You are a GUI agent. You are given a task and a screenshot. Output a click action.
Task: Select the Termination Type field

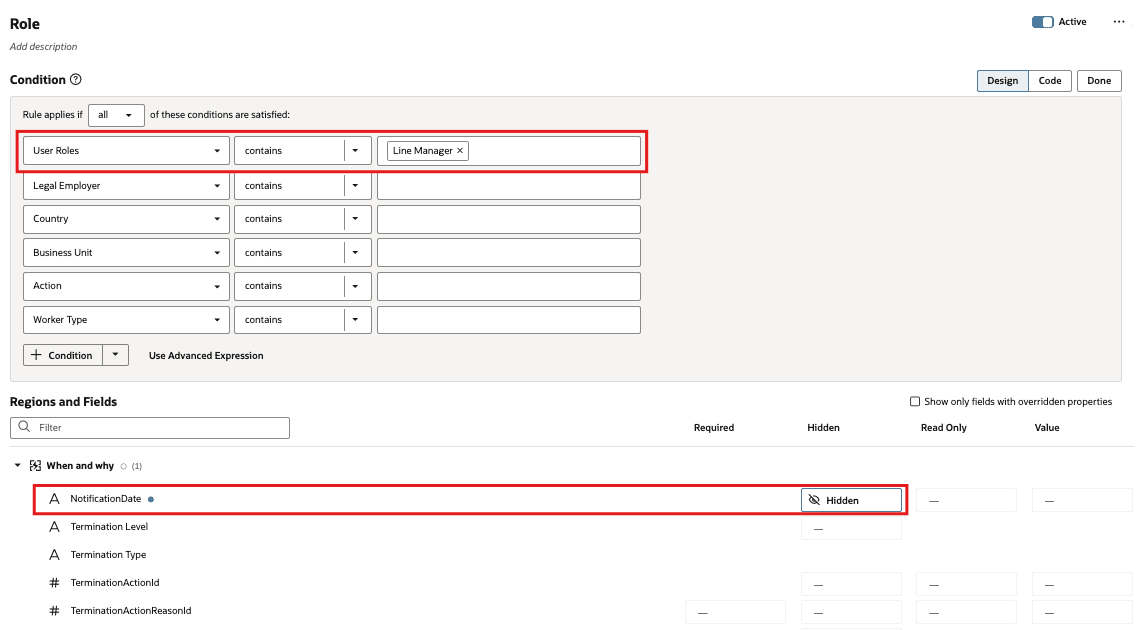108,555
